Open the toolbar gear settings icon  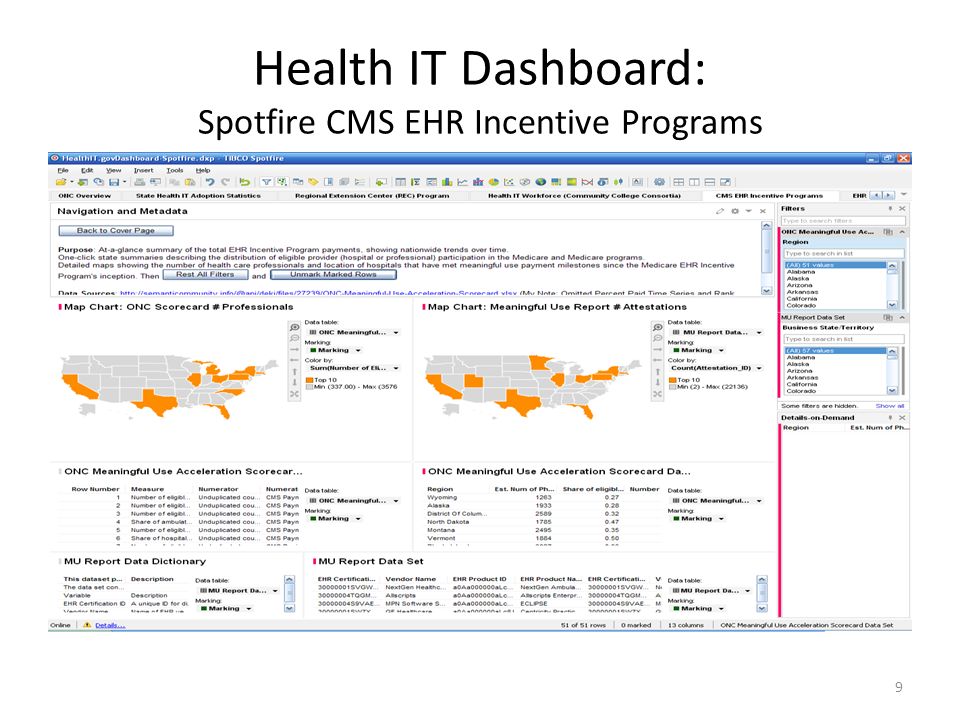tap(659, 182)
